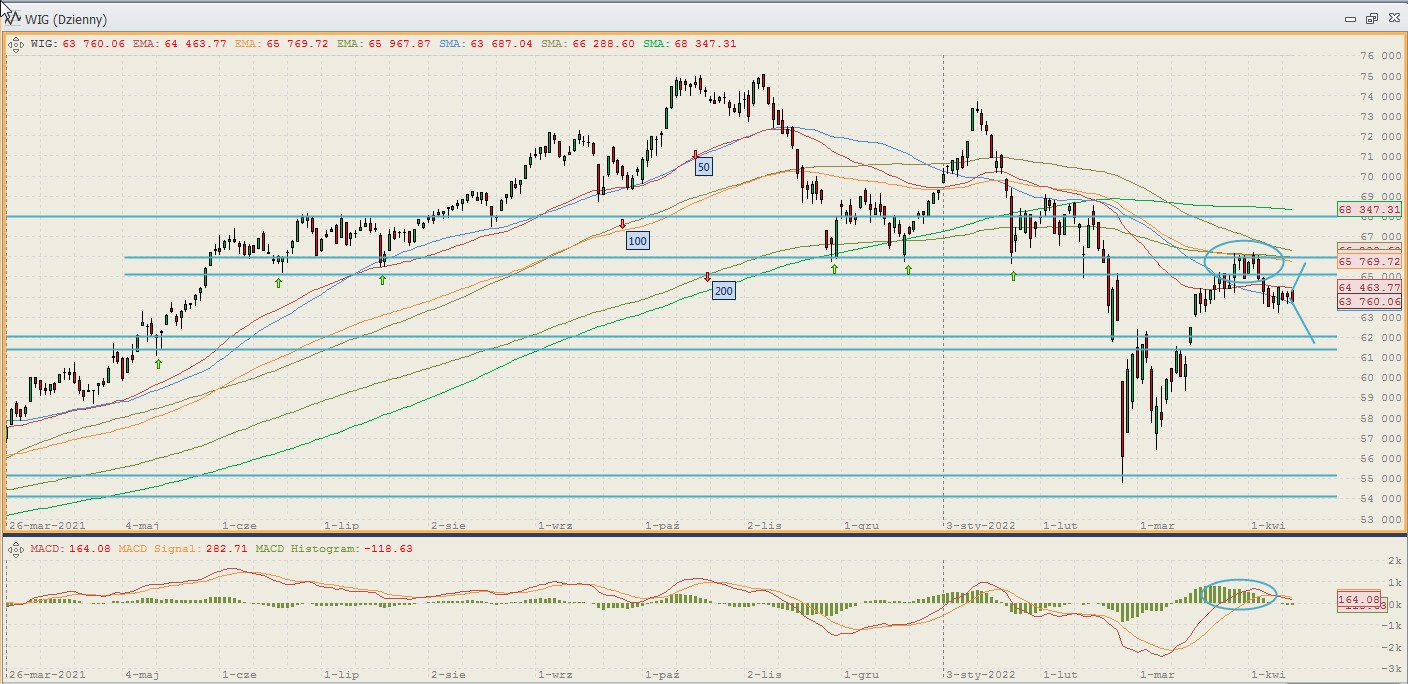Click the move handle icon of the MACD panel
Viewport: 1408px width, 684px height.
[15, 549]
